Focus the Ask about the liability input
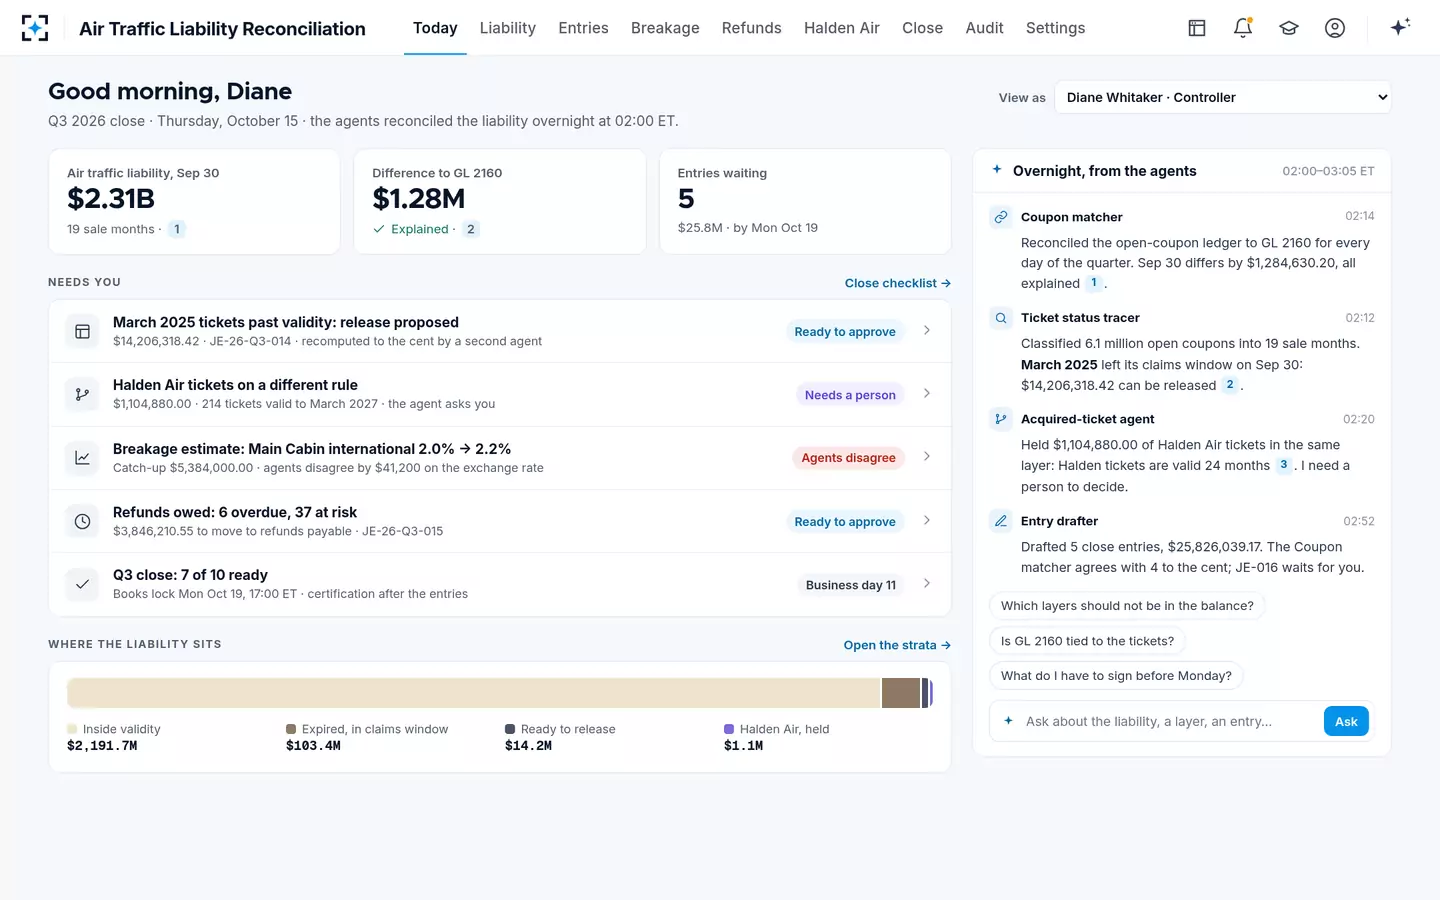 [x=1168, y=721]
